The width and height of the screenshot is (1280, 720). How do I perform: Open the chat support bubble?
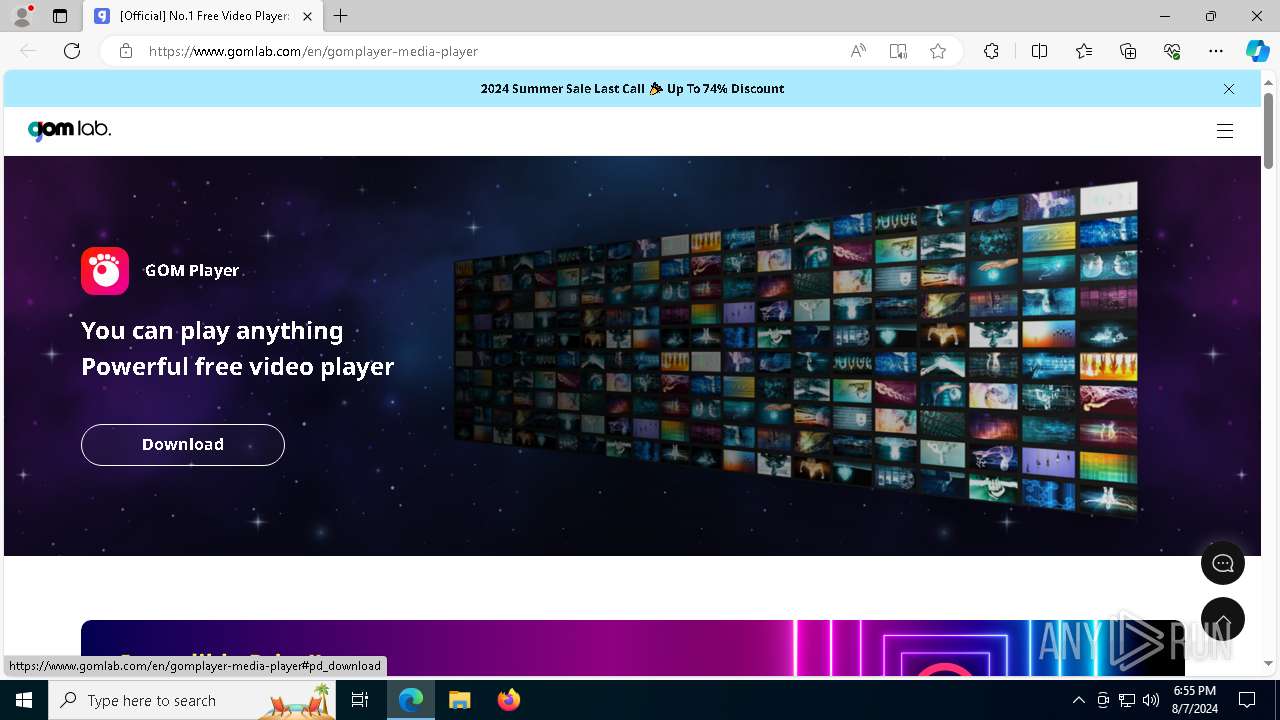tap(1223, 564)
